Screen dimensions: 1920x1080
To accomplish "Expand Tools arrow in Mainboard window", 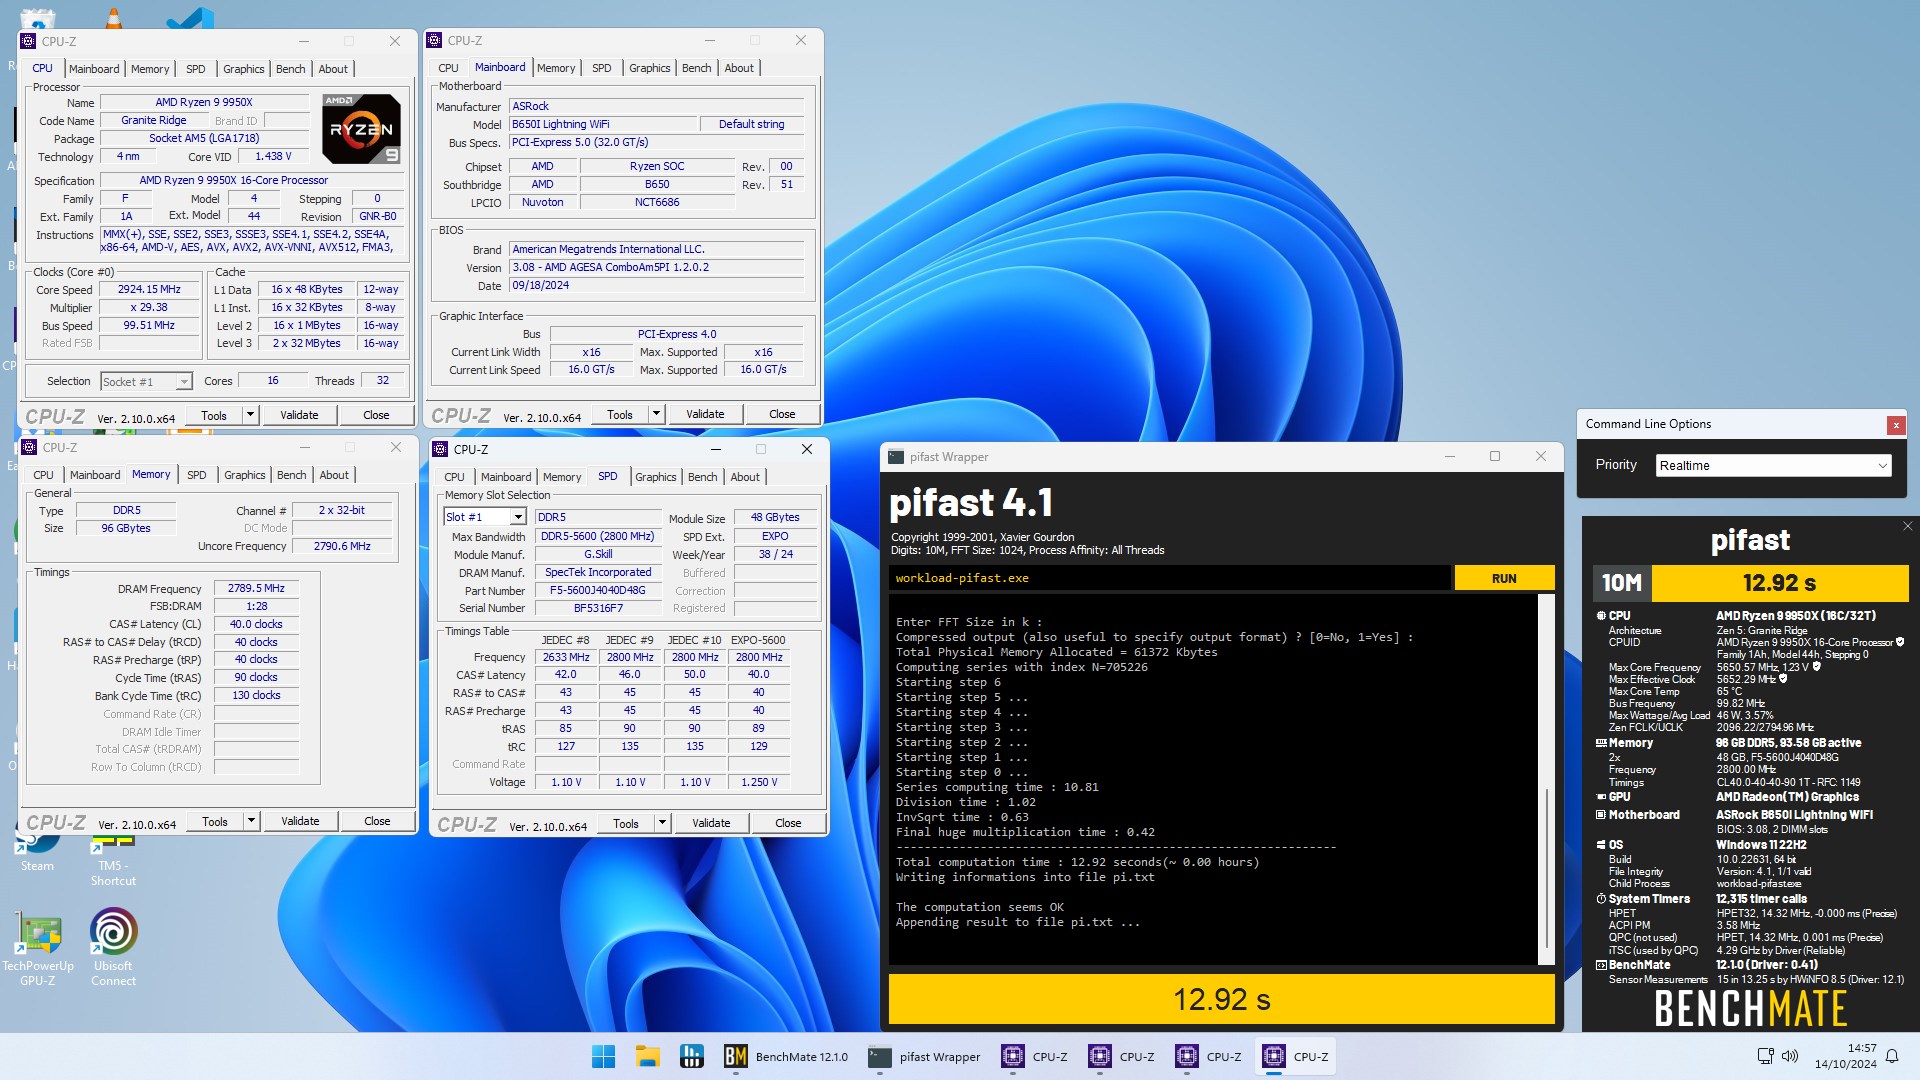I will 656,414.
